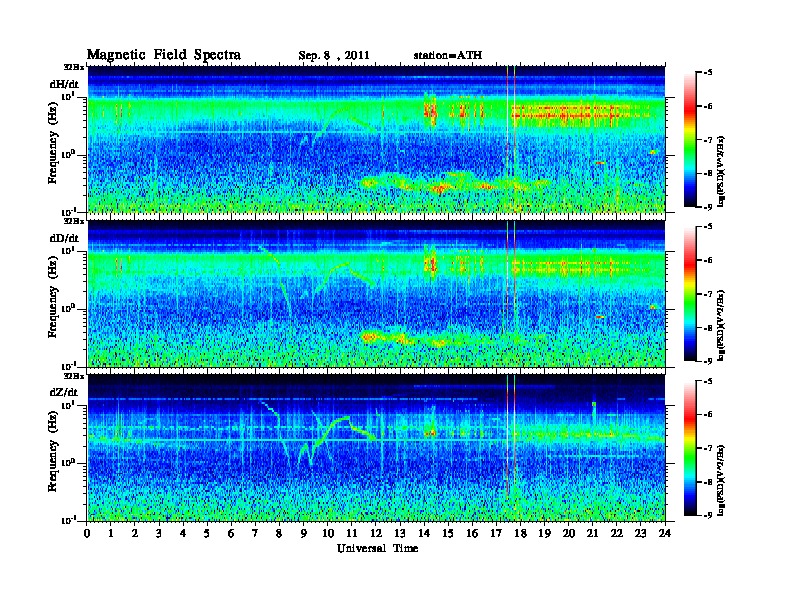Click the "-9" value on dH/dt color scale
The width and height of the screenshot is (792, 612).
(708, 207)
